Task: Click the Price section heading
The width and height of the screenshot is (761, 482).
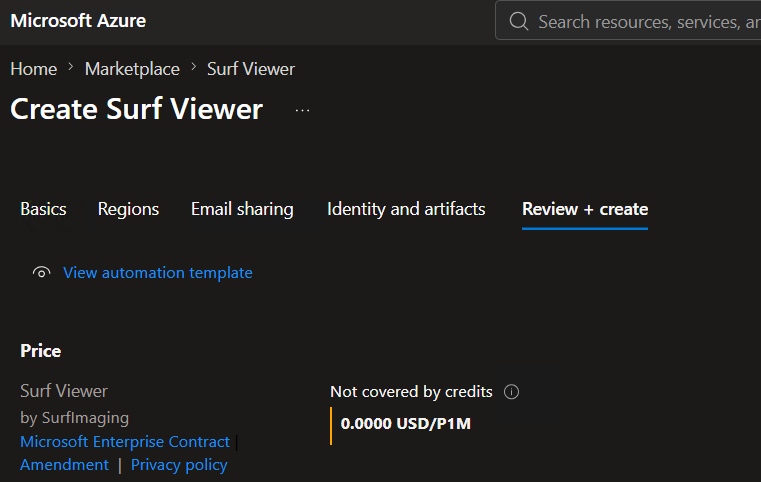Action: coord(41,351)
